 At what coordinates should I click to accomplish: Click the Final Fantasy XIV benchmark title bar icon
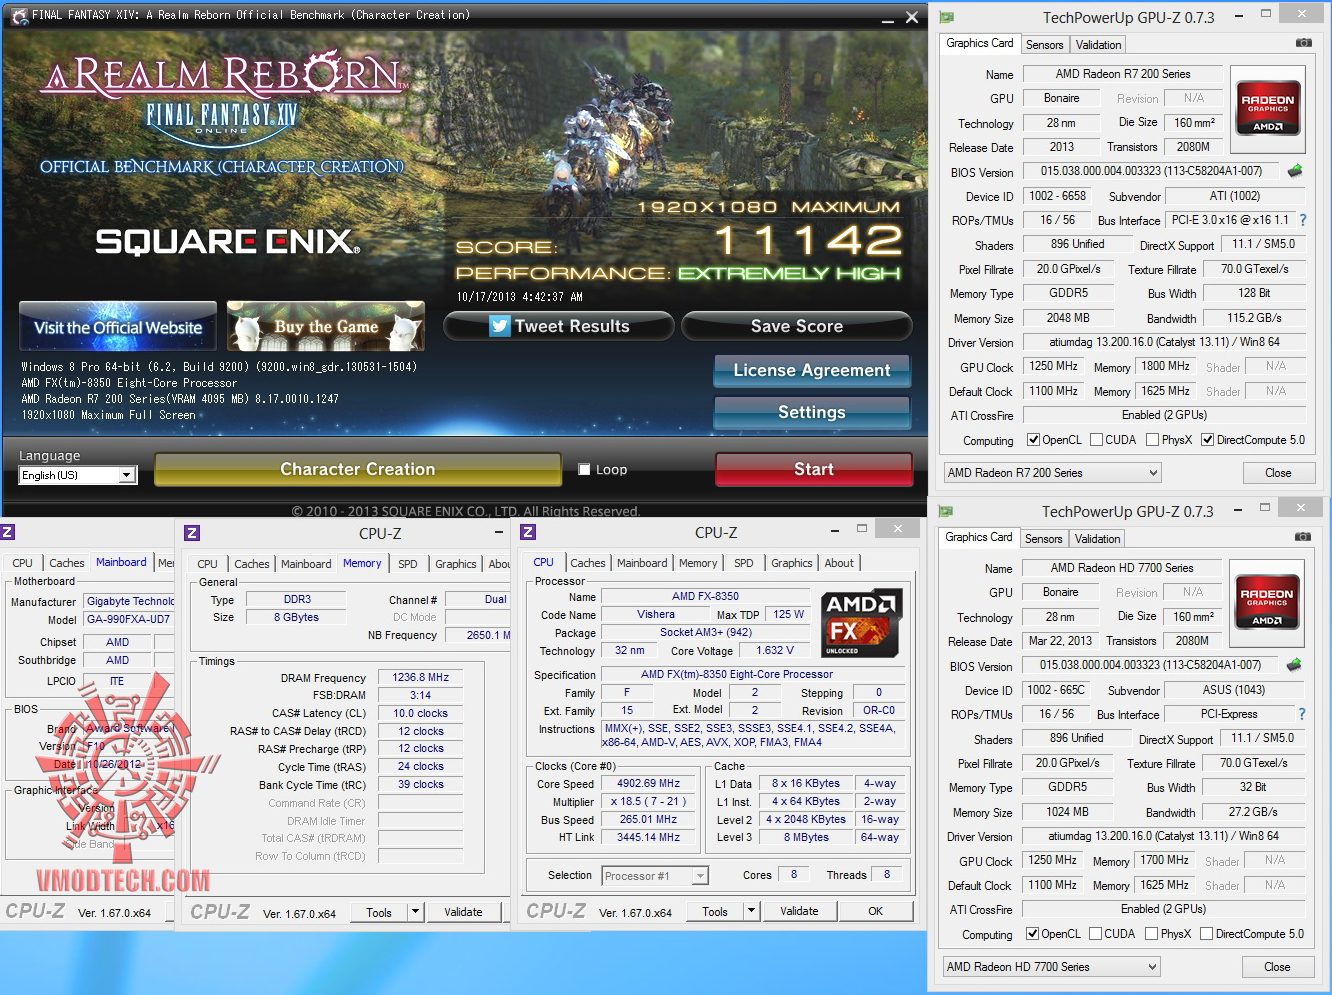(x=18, y=15)
